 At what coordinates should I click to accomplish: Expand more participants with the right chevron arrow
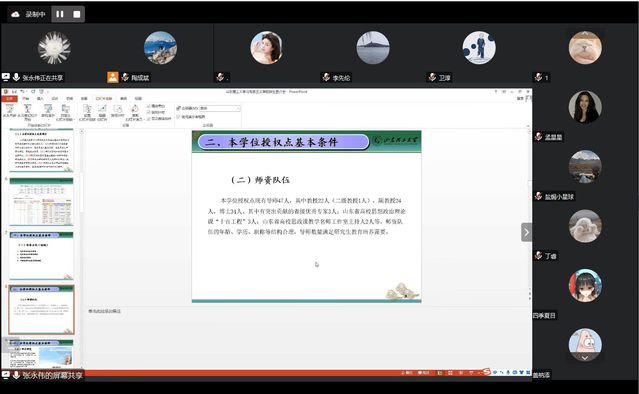[x=526, y=232]
